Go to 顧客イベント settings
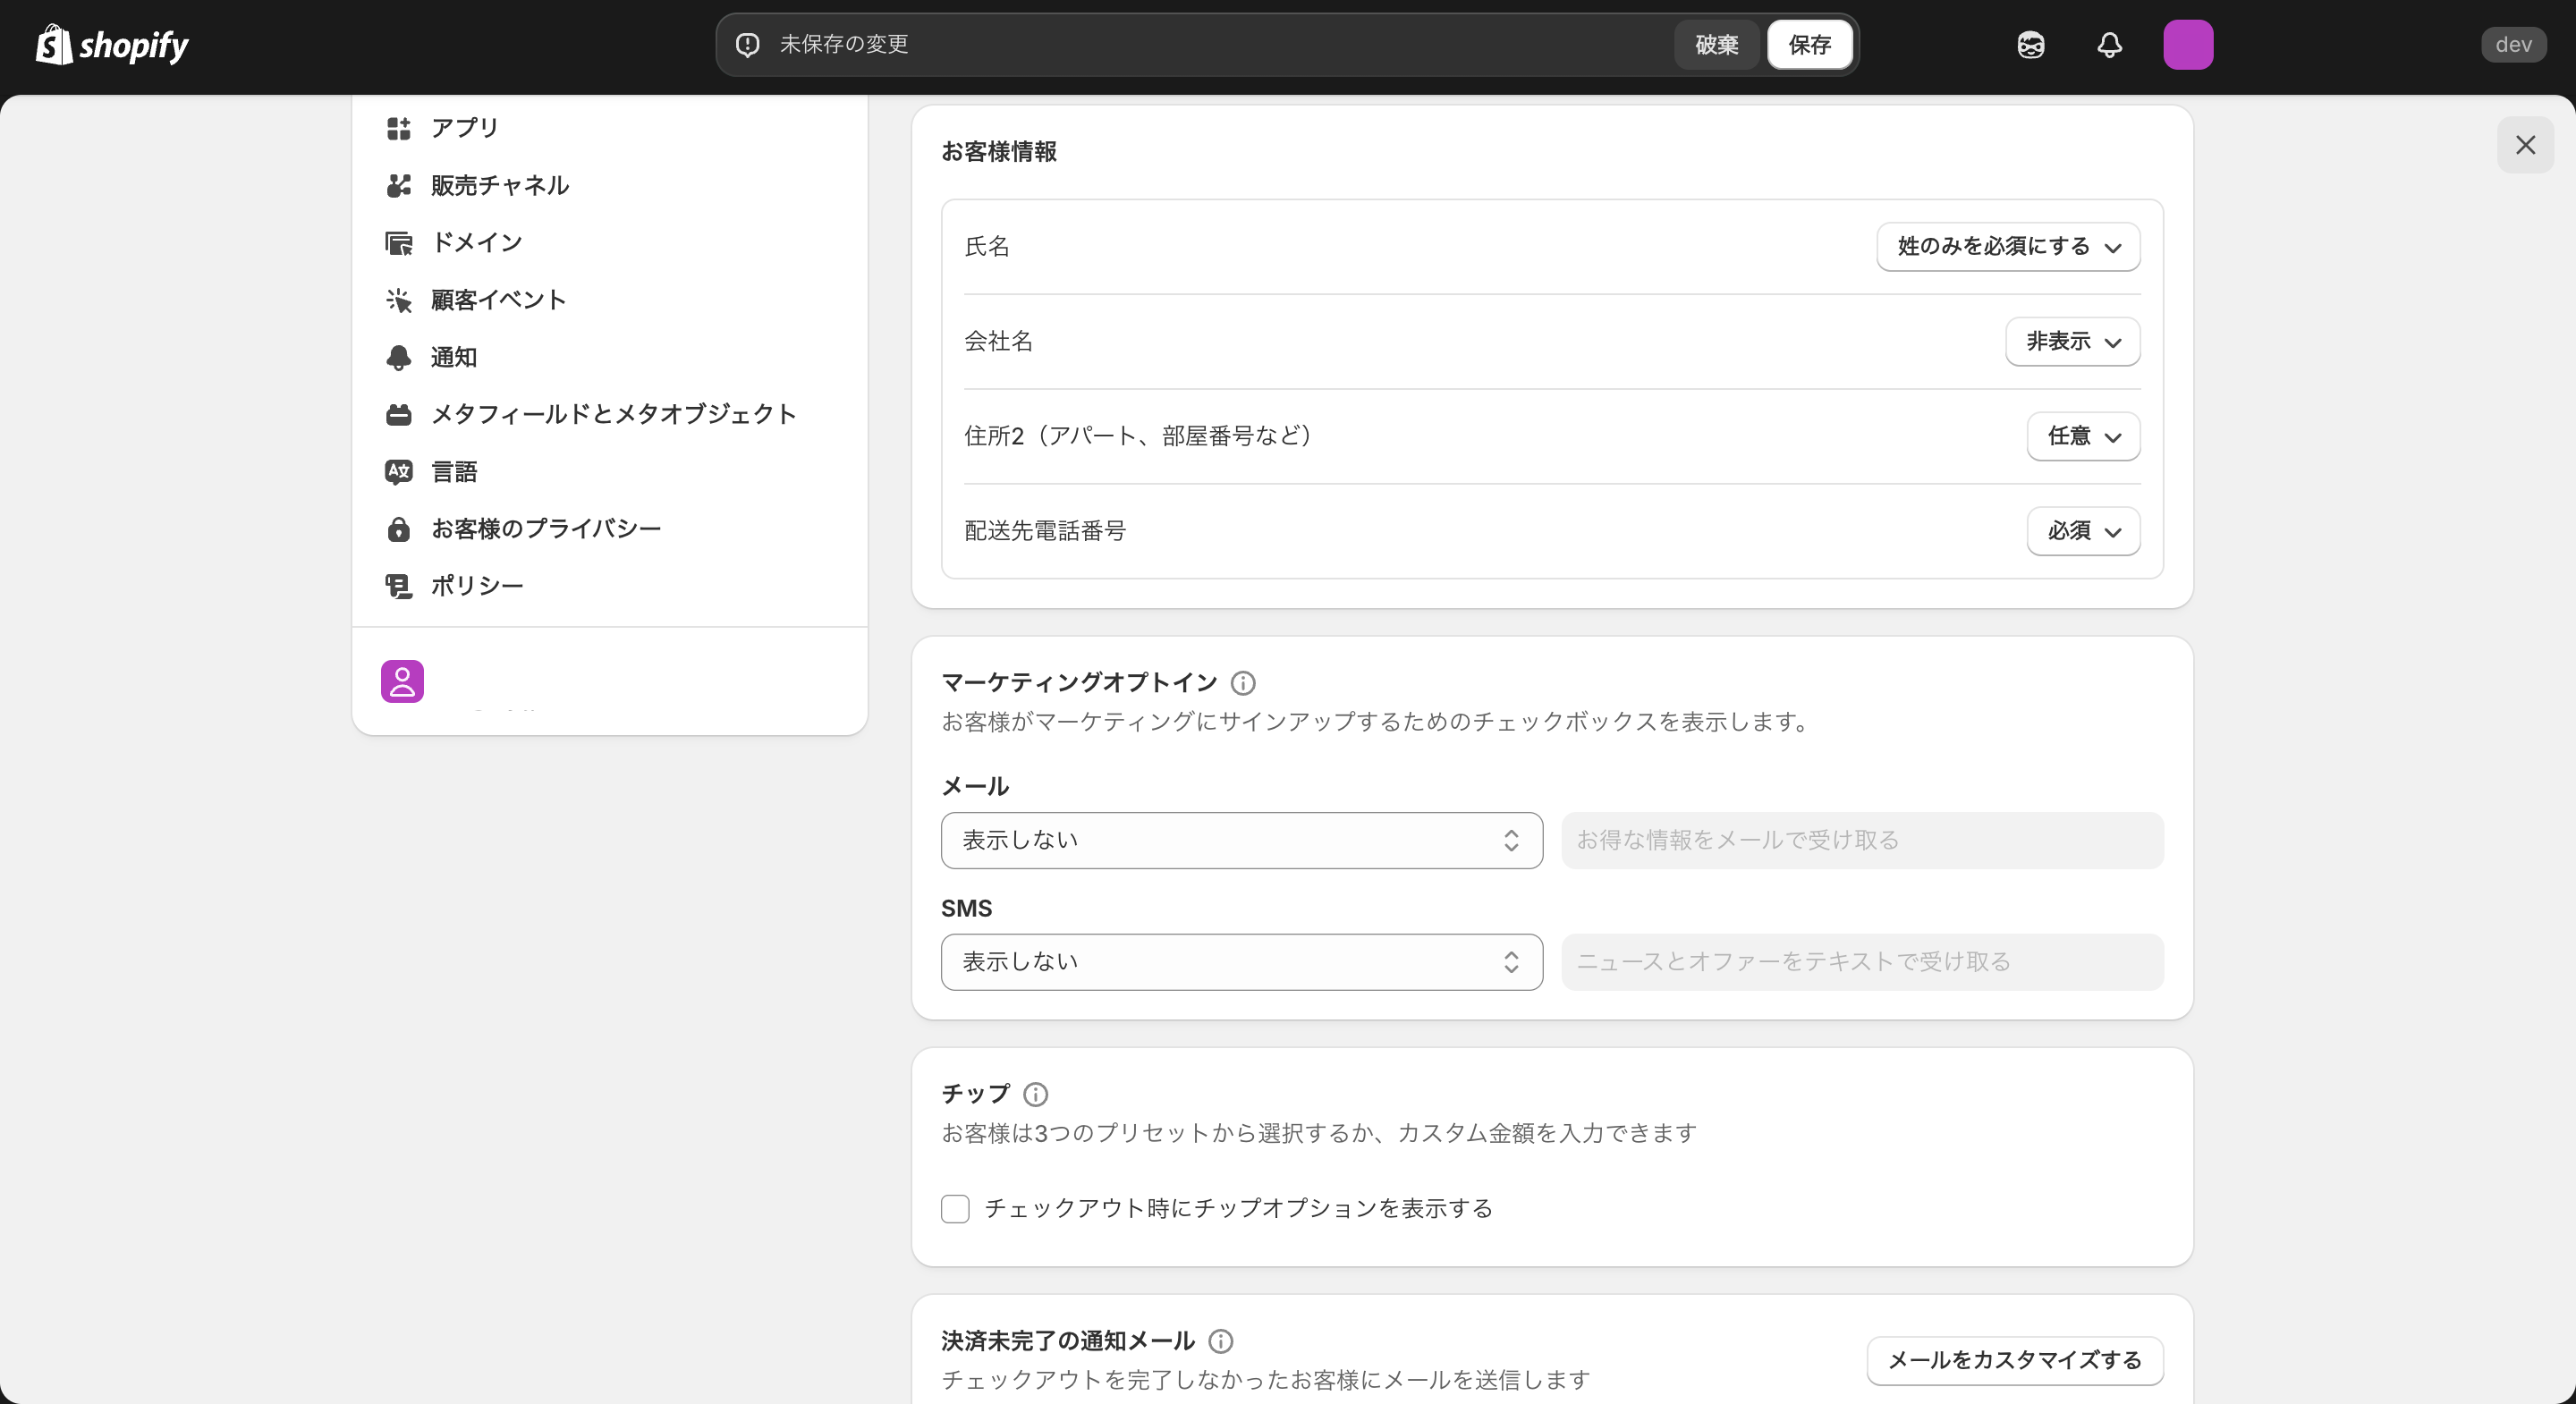 499,300
